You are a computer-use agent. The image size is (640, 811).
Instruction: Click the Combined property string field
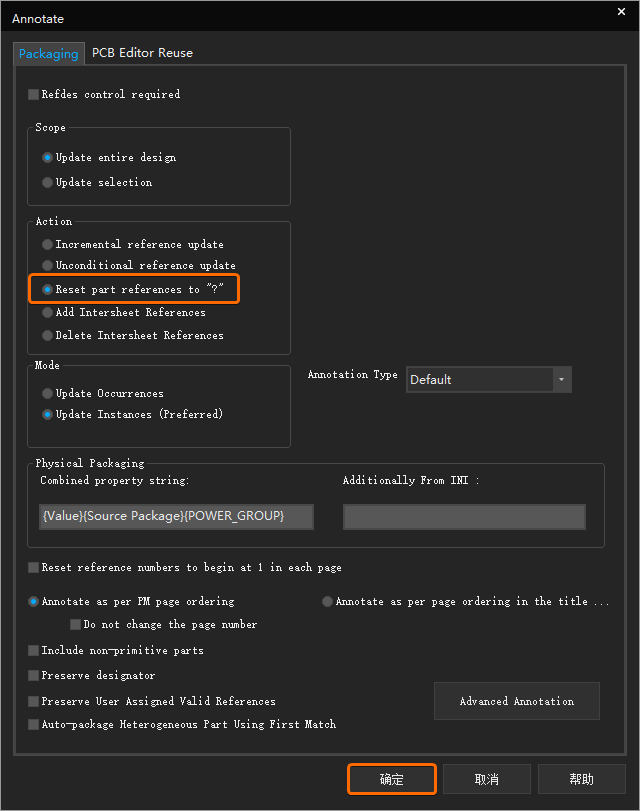[176, 516]
